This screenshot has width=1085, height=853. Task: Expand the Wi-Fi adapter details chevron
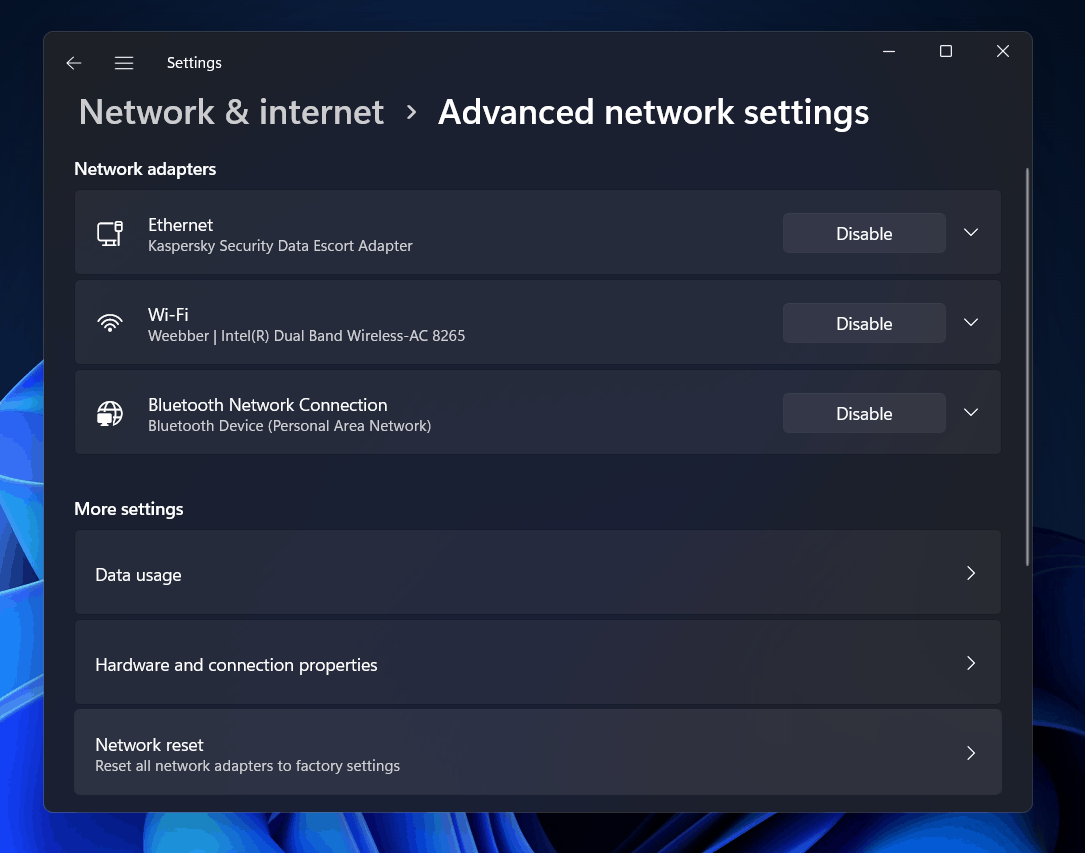point(971,322)
